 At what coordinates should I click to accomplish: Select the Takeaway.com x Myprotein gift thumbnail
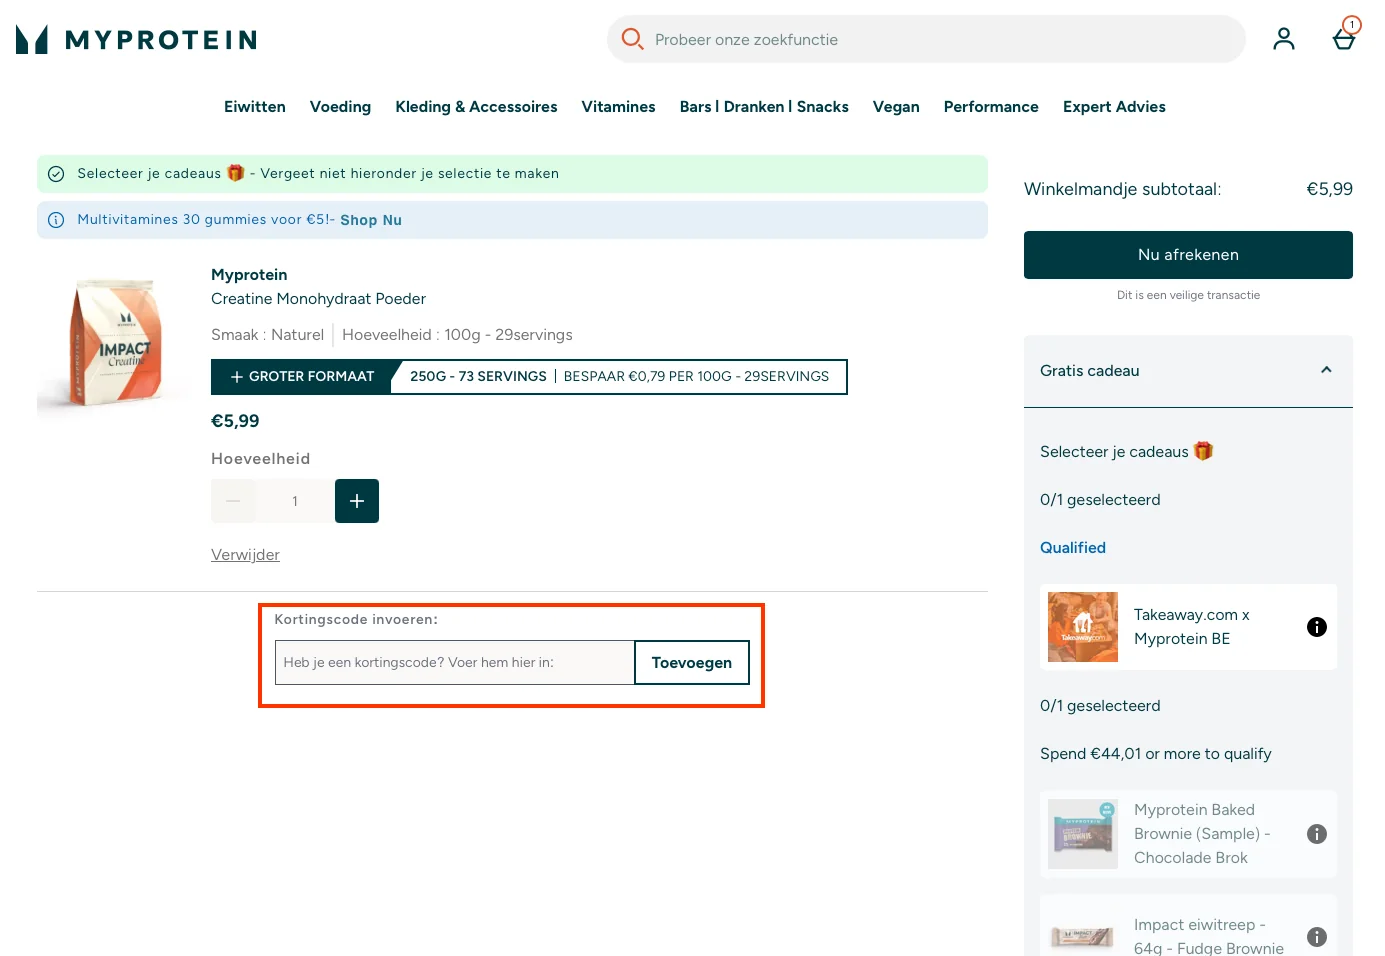(1082, 627)
